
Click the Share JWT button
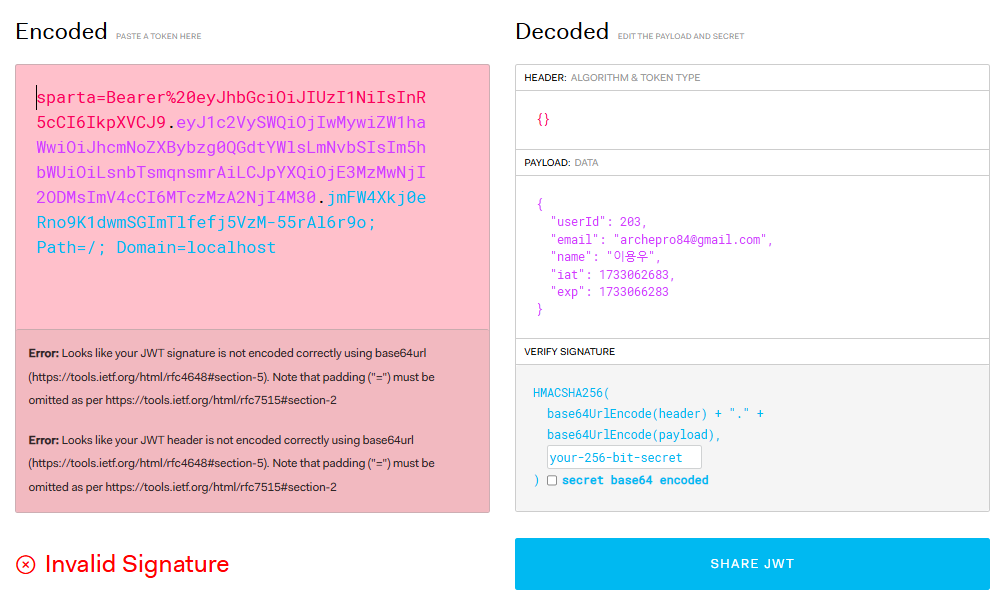click(752, 564)
